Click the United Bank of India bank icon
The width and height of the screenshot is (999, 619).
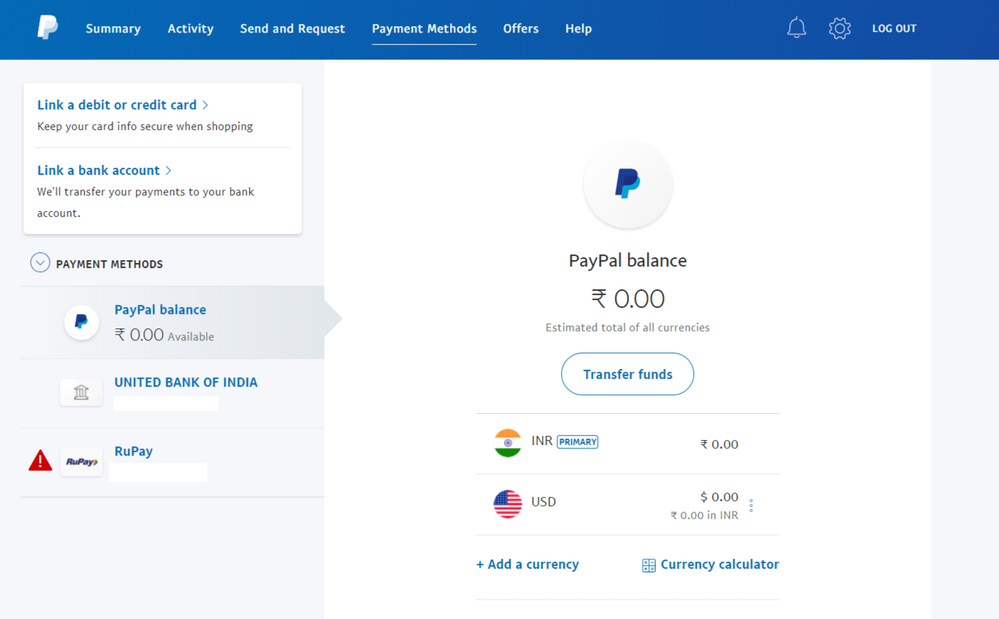(81, 392)
